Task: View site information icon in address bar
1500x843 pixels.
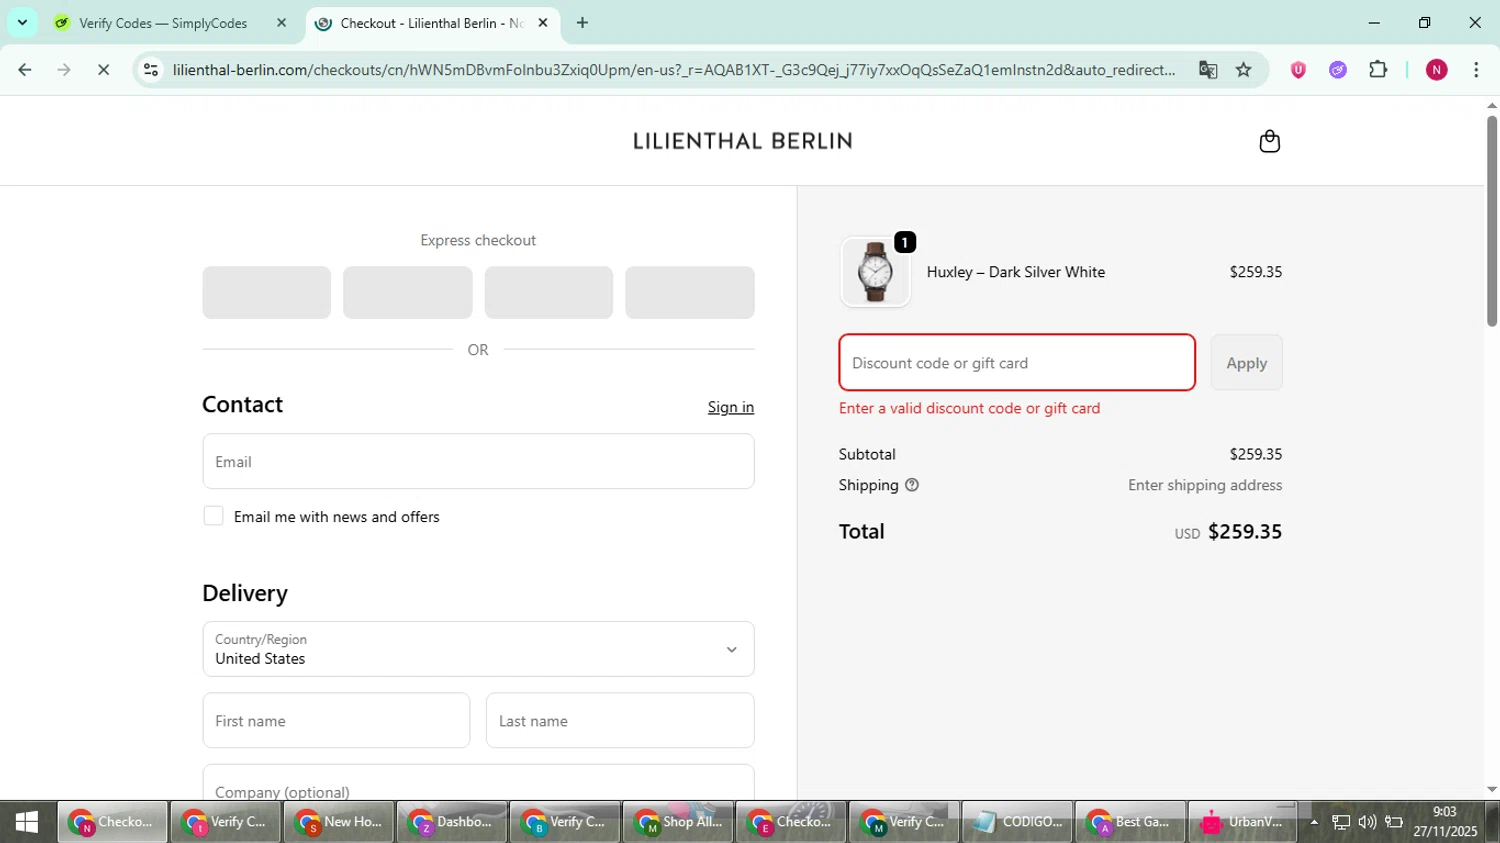Action: (x=151, y=70)
